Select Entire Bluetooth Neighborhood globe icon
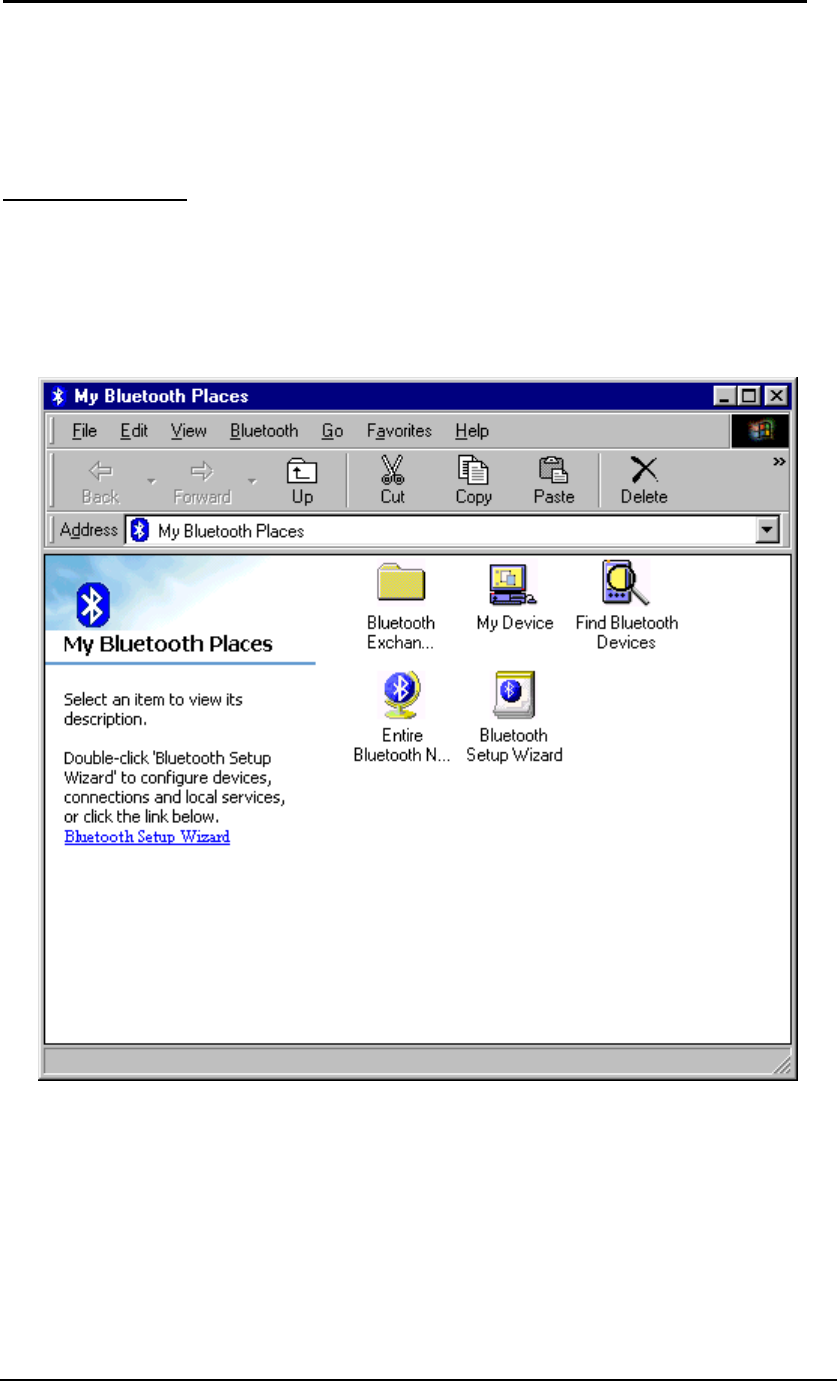The height and width of the screenshot is (1381, 837). (x=401, y=696)
